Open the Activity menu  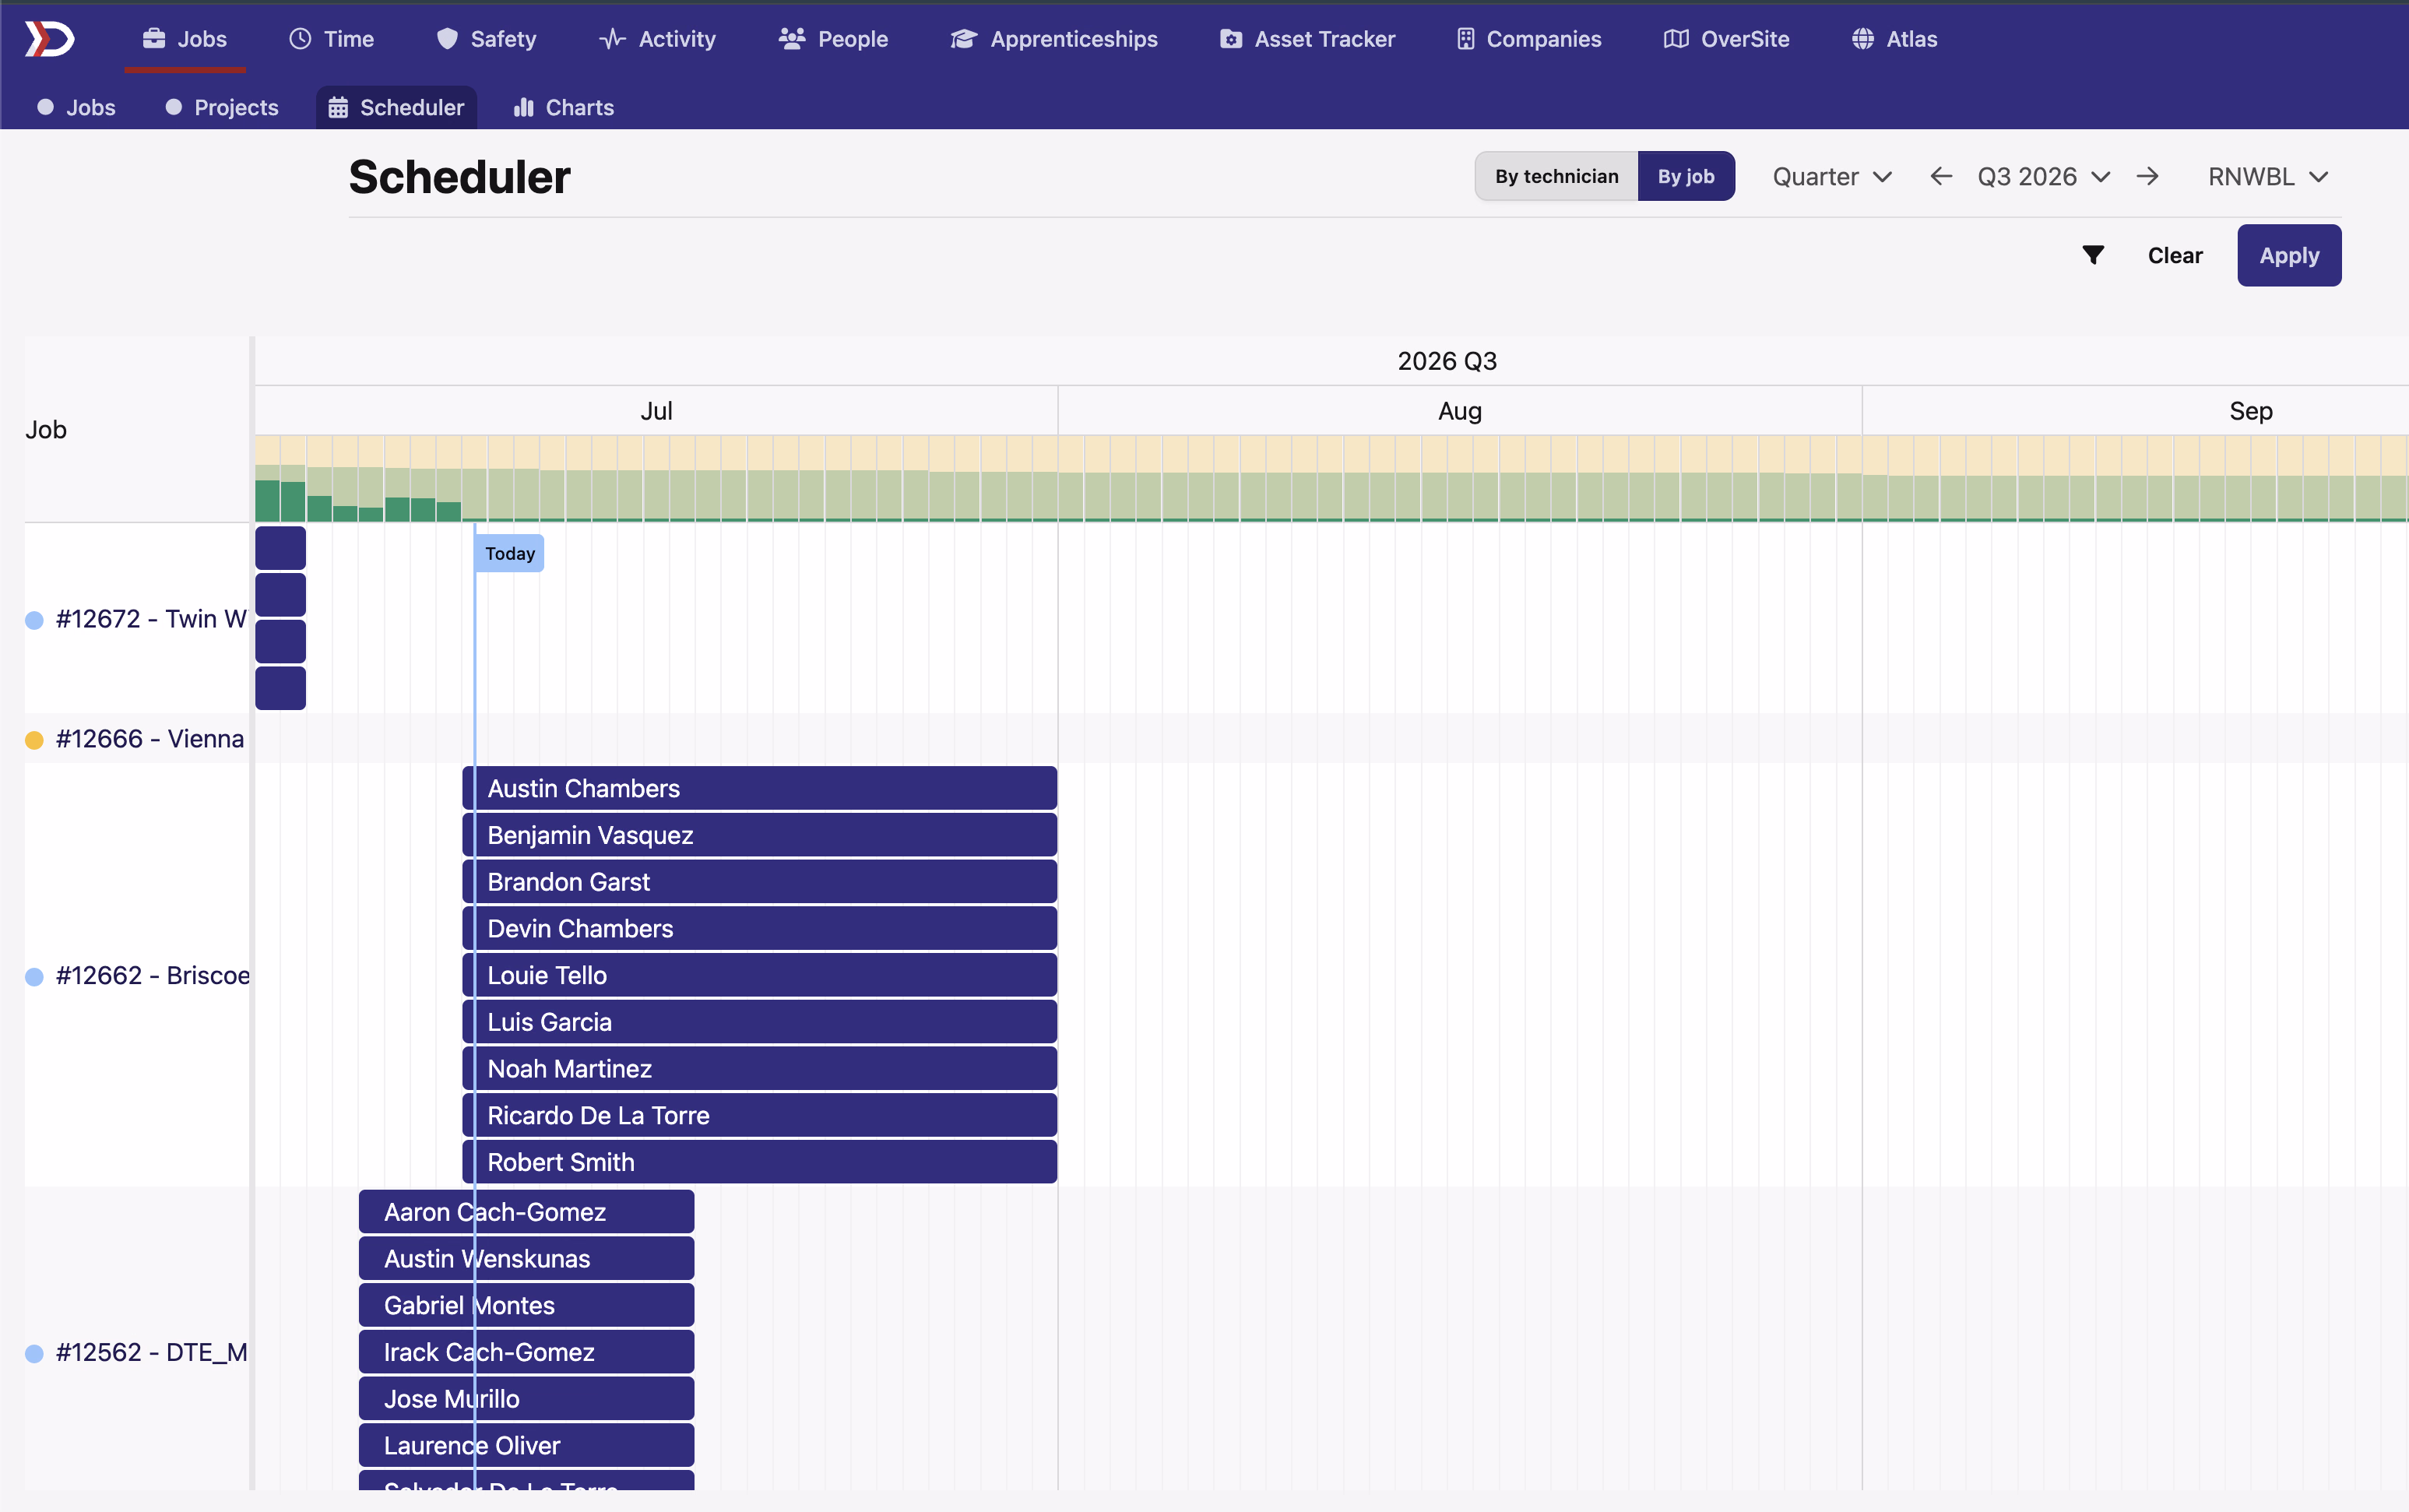tap(657, 39)
